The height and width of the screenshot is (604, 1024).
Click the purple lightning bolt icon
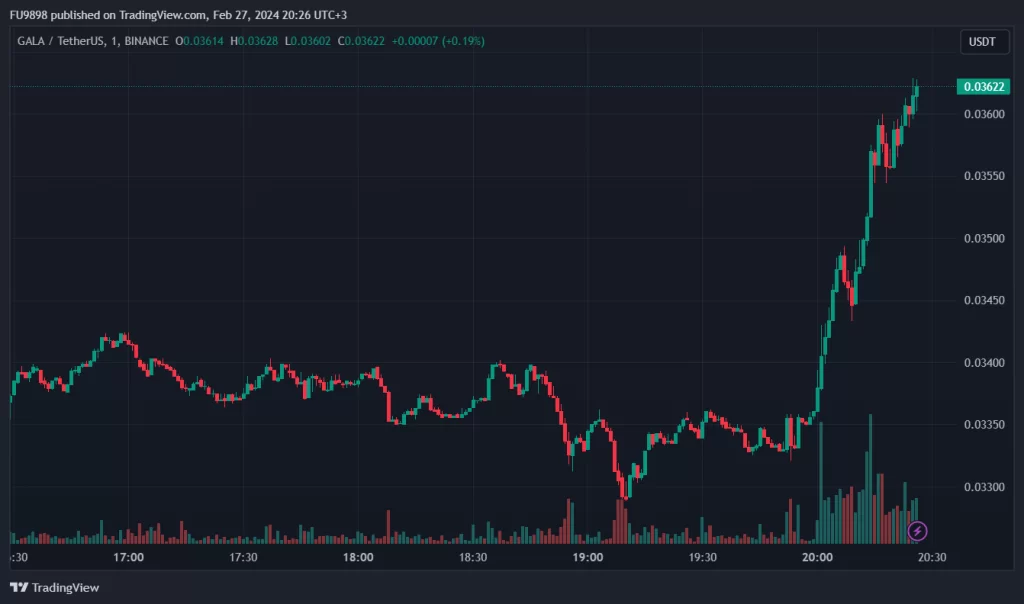click(917, 531)
